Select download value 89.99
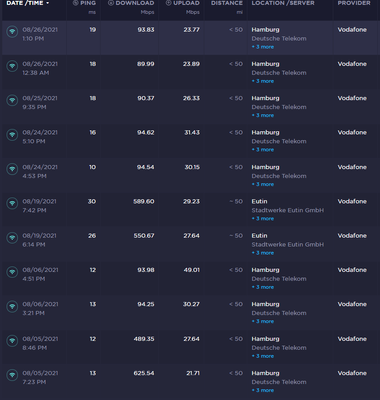This screenshot has width=380, height=400. [146, 64]
